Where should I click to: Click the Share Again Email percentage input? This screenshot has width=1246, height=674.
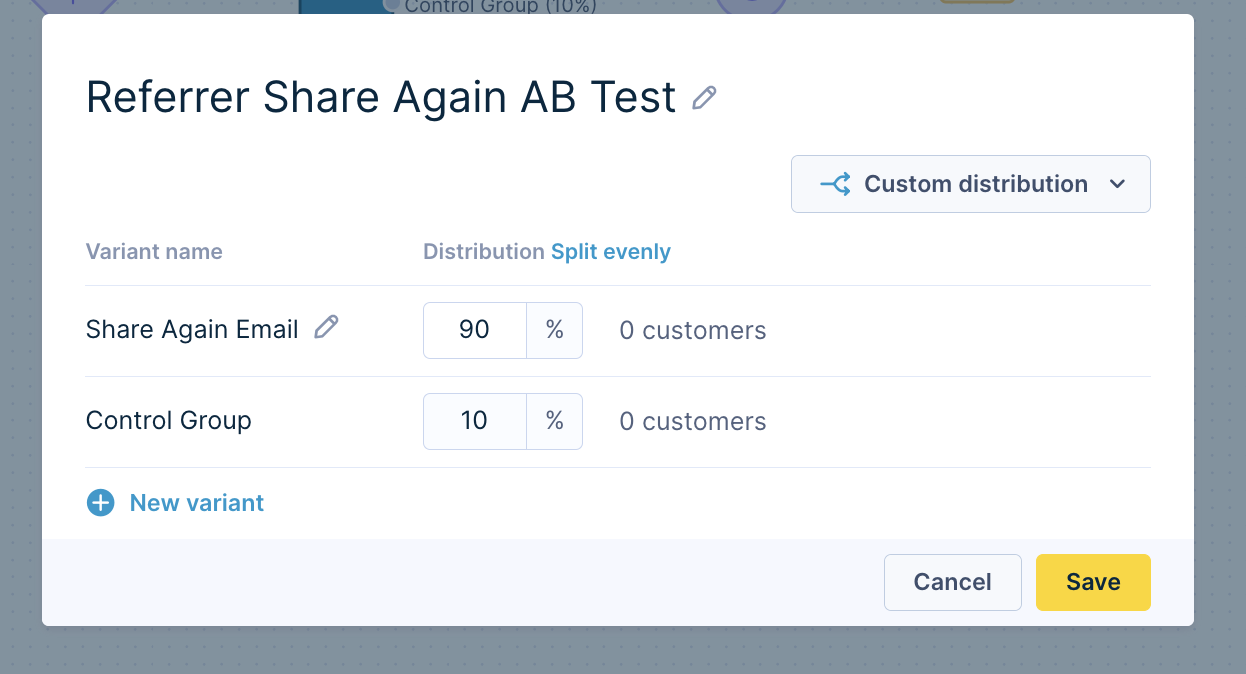pyautogui.click(x=474, y=329)
